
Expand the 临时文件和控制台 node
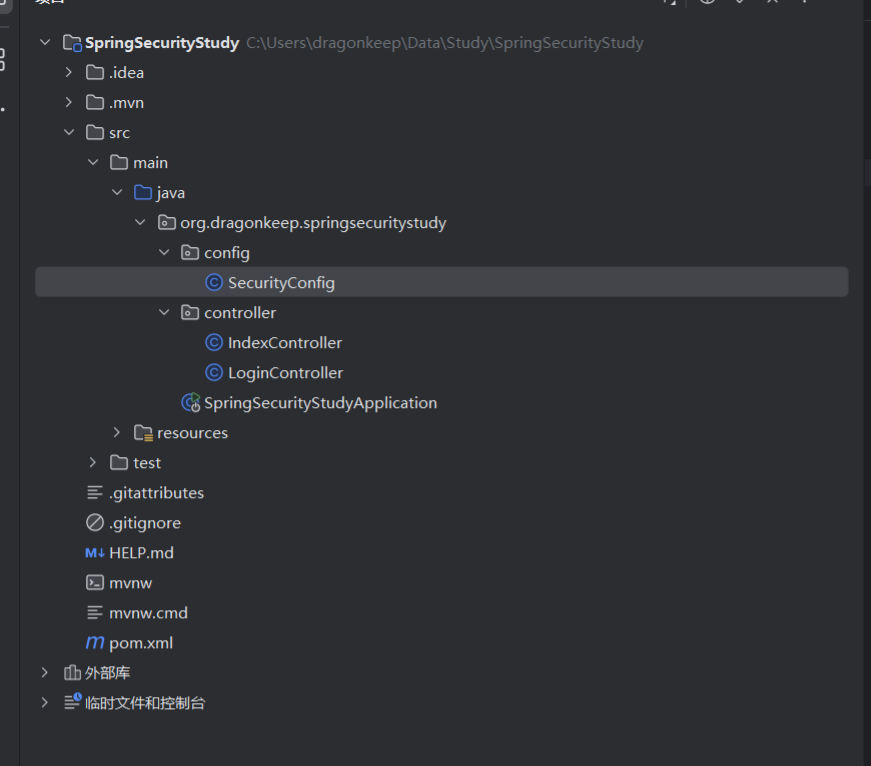[44, 703]
